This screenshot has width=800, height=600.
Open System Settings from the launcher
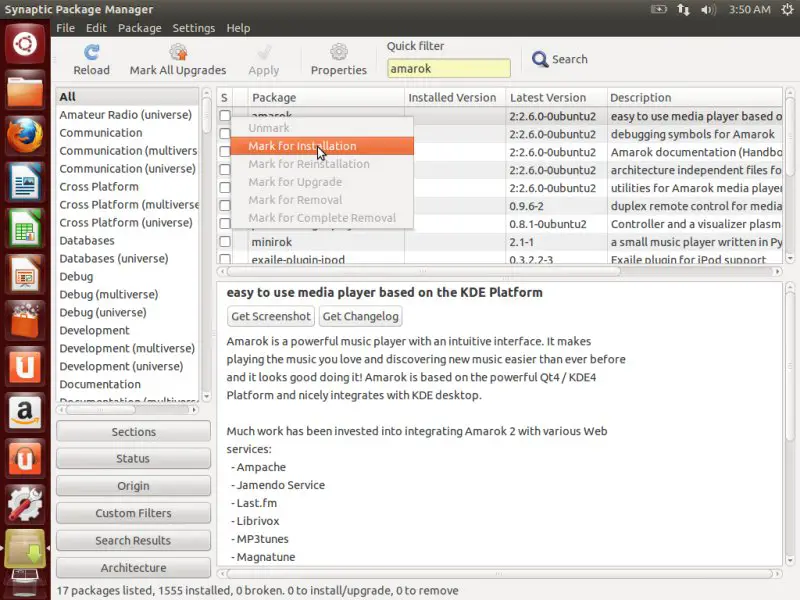[x=24, y=504]
